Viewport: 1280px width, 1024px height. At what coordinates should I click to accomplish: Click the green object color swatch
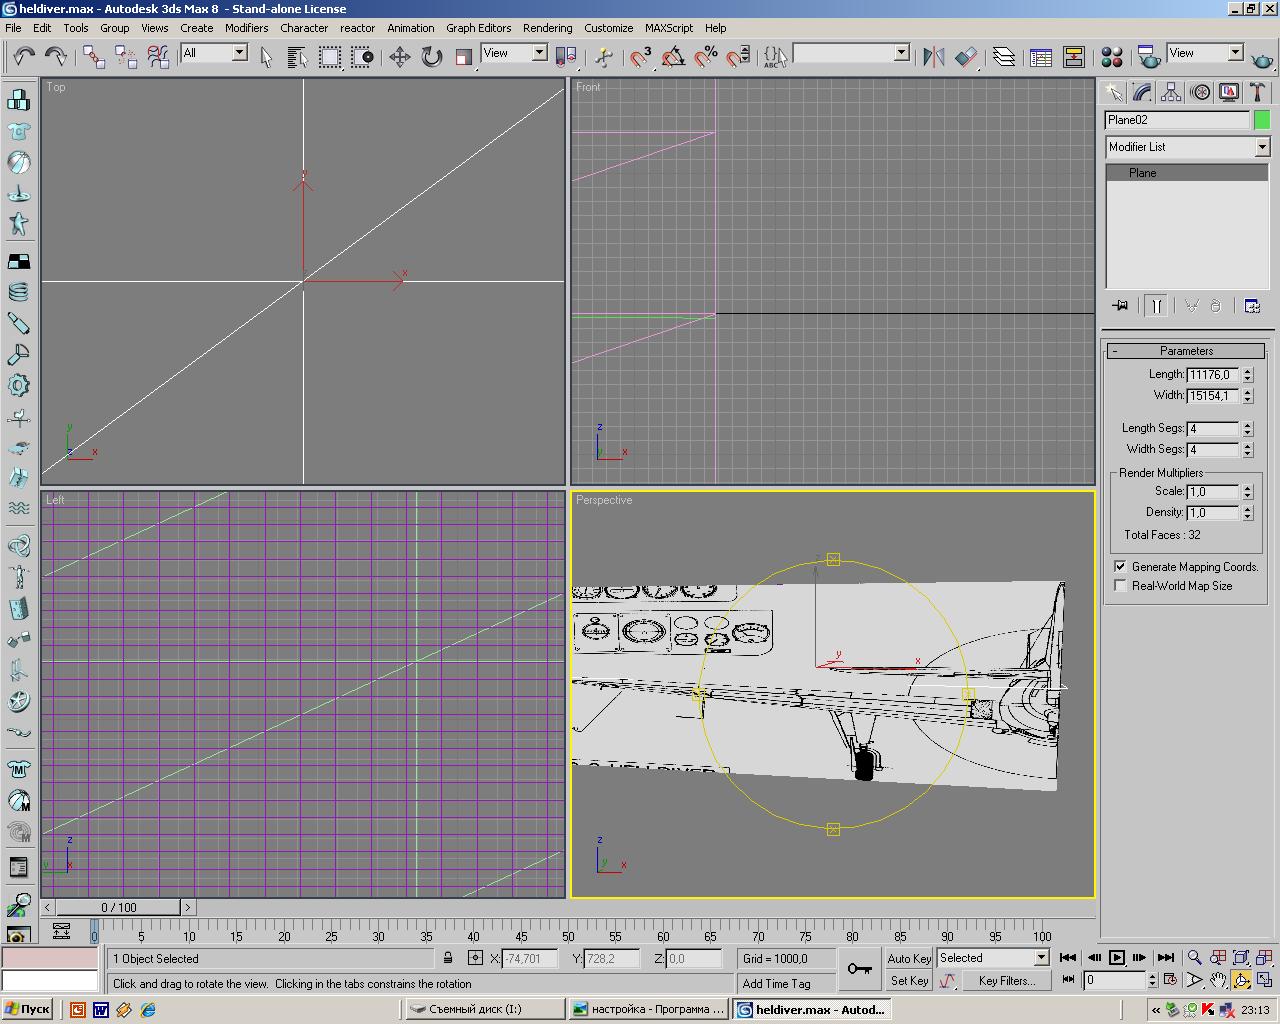1262,120
